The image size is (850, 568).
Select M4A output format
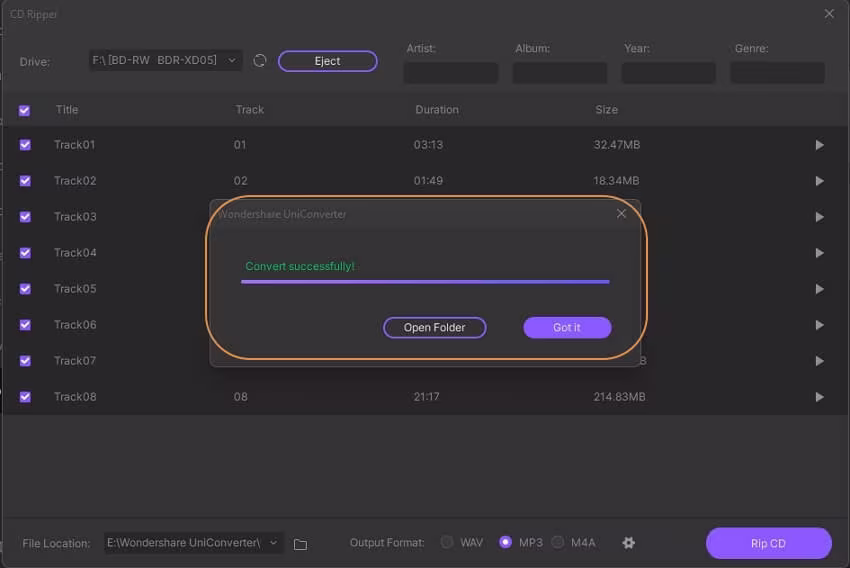point(557,542)
